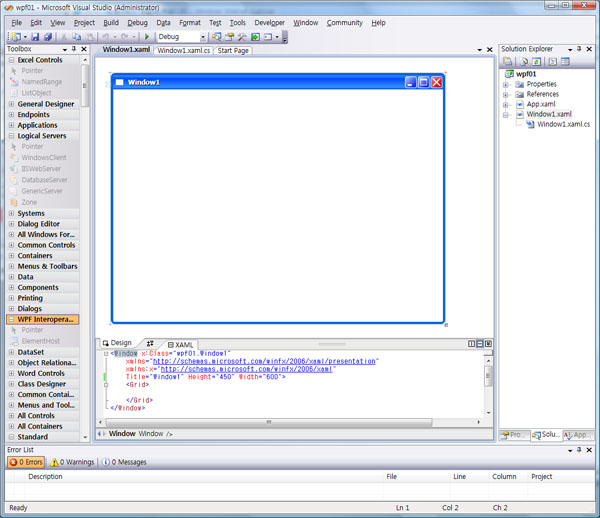
Task: Expand the Common Controls toolbox group
Action: tap(11, 245)
